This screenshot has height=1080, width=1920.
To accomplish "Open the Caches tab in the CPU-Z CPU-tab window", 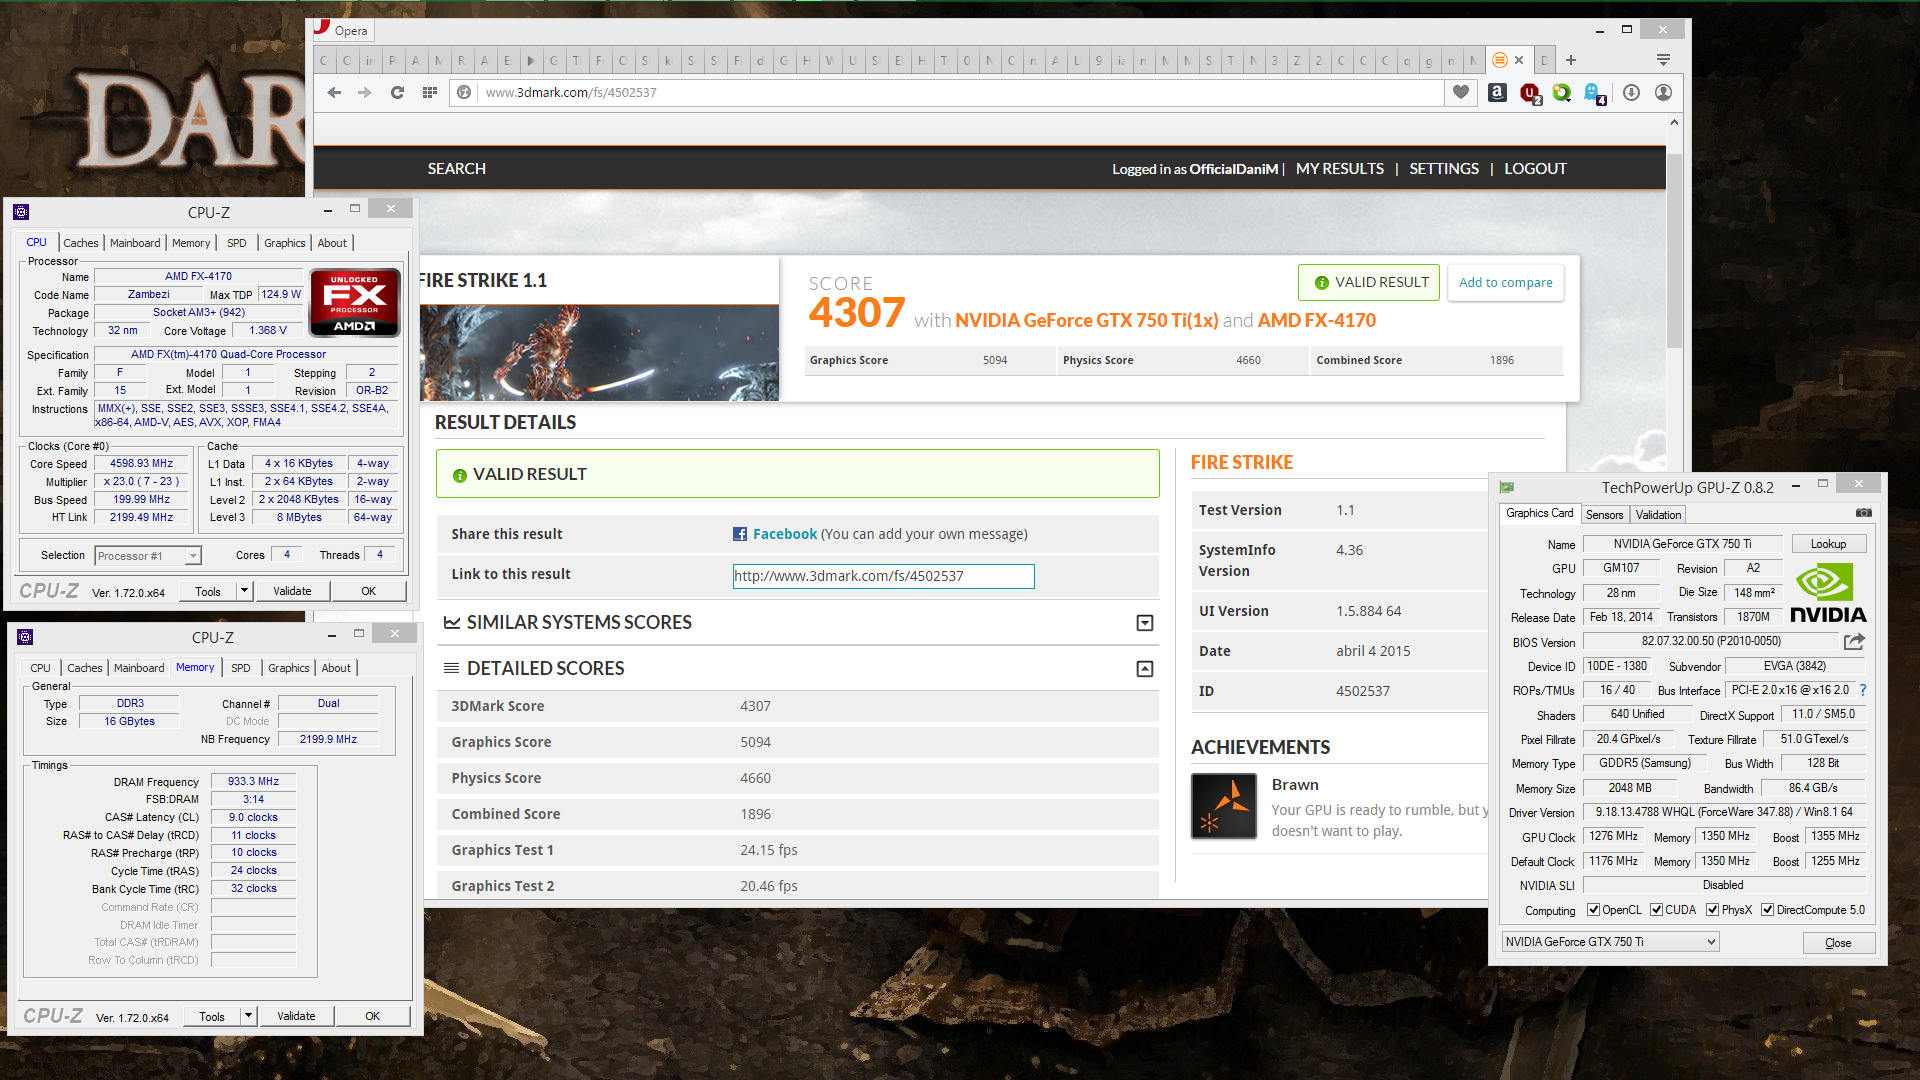I will pos(81,243).
